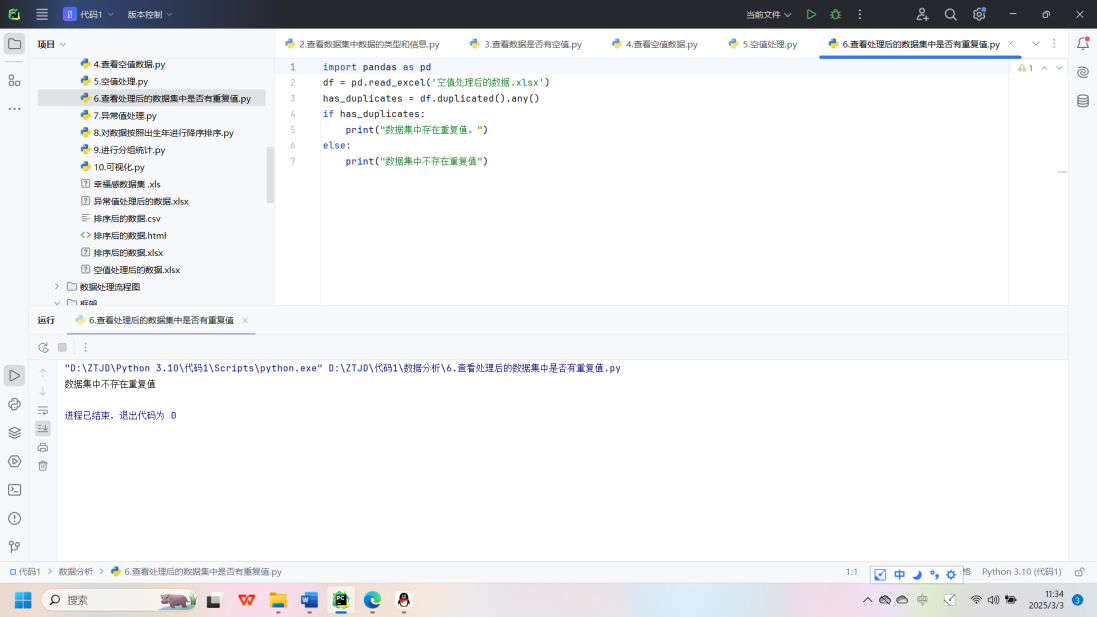Open the 项目 view dropdown

[52, 44]
